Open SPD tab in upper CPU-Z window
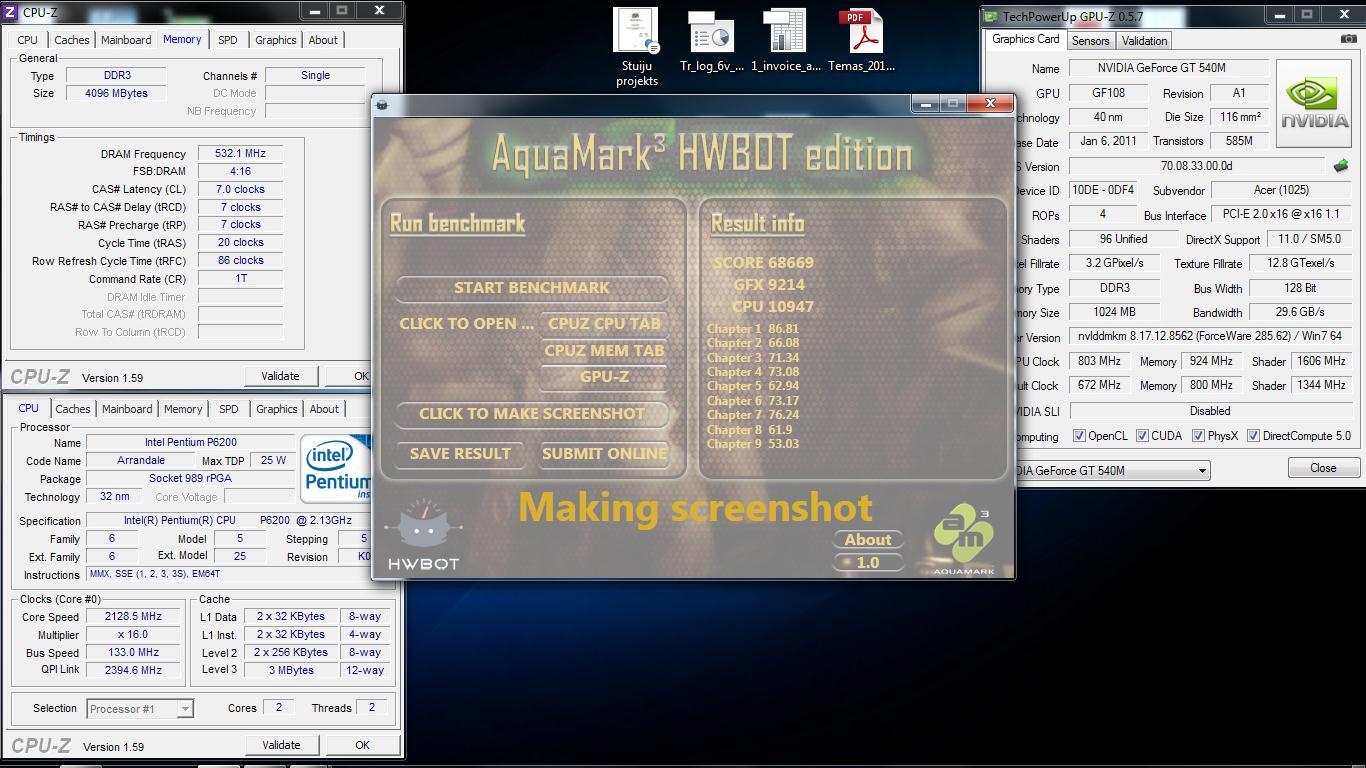The image size is (1366, 768). [x=228, y=40]
